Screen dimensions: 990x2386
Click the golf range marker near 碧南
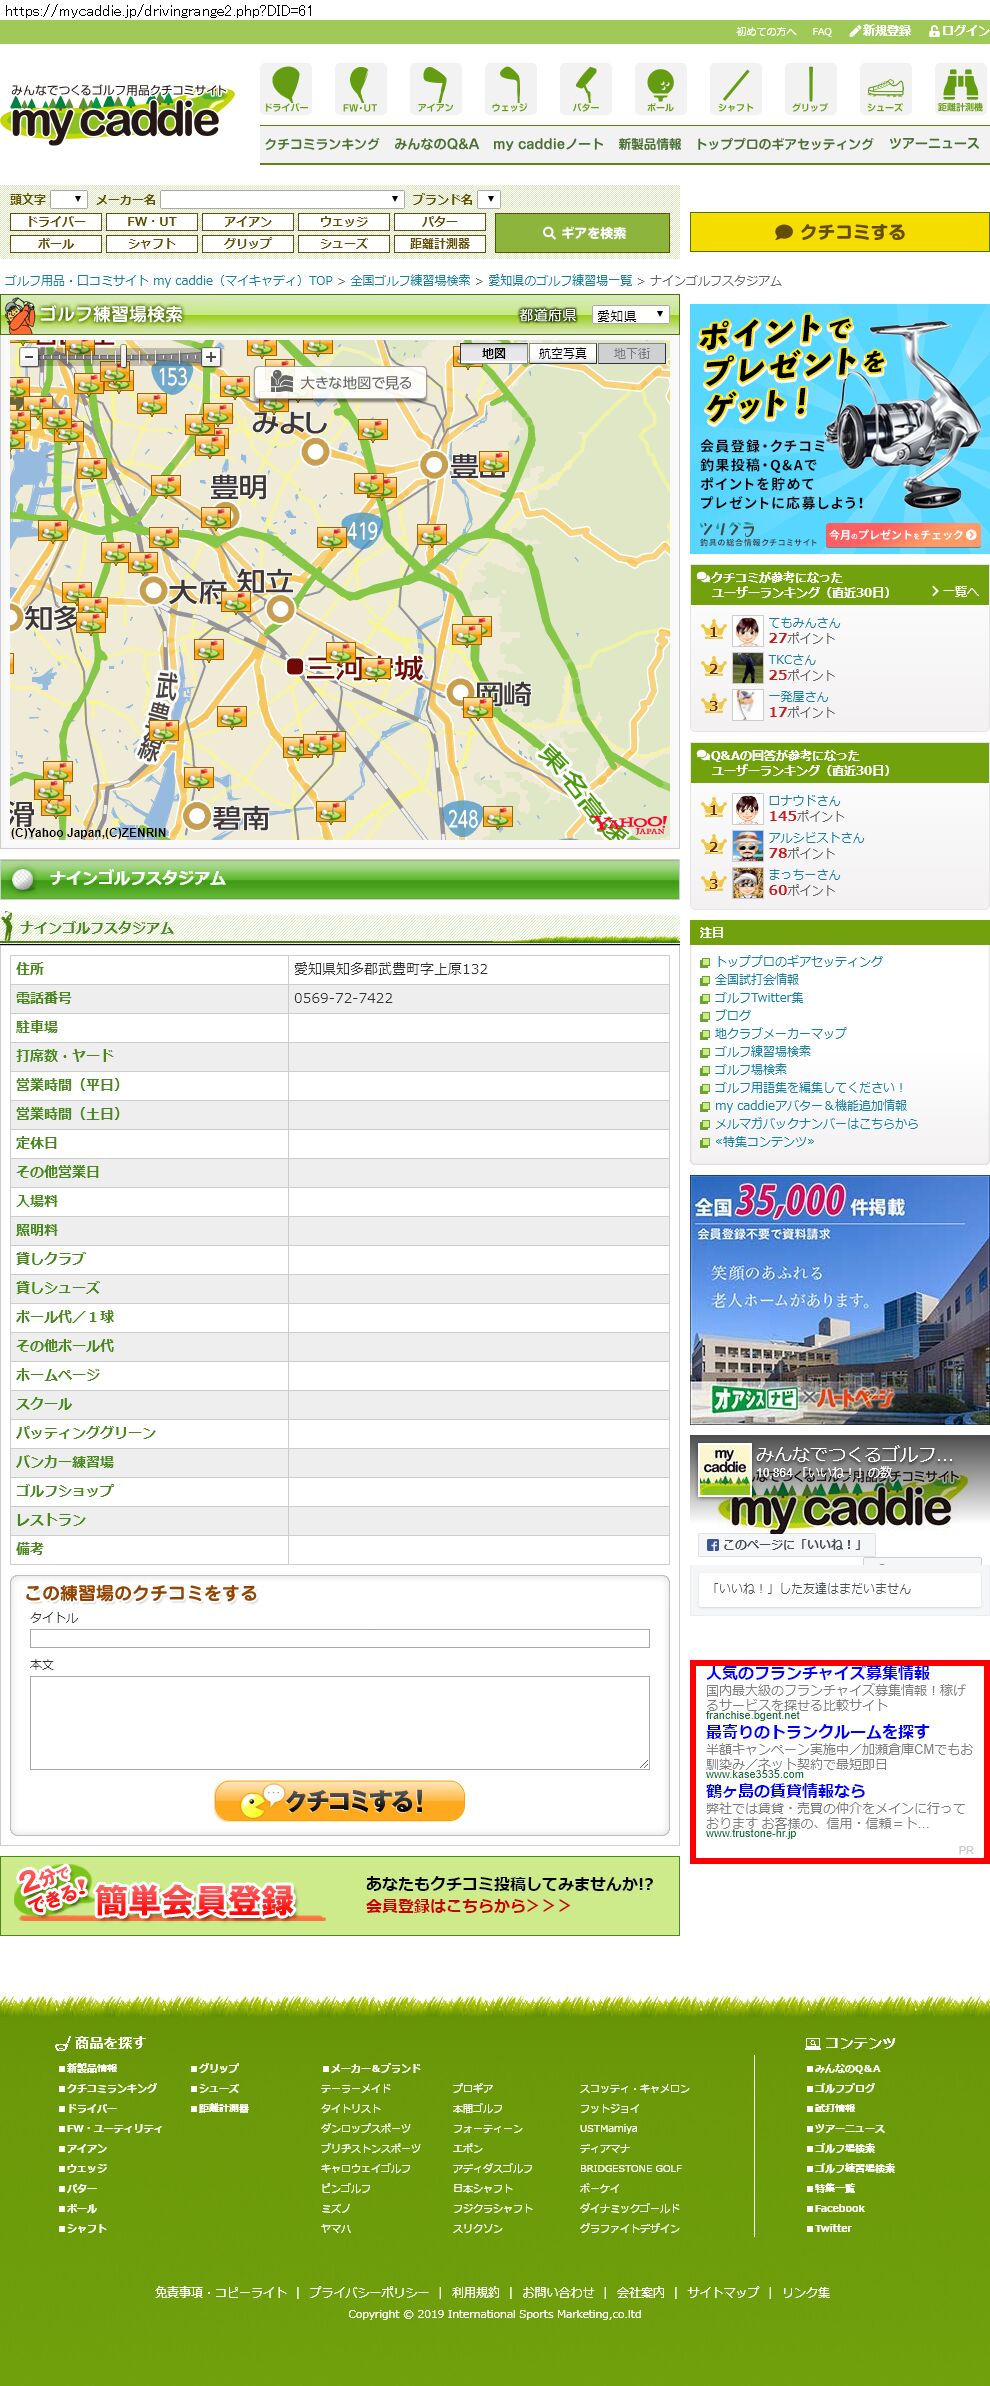click(198, 778)
